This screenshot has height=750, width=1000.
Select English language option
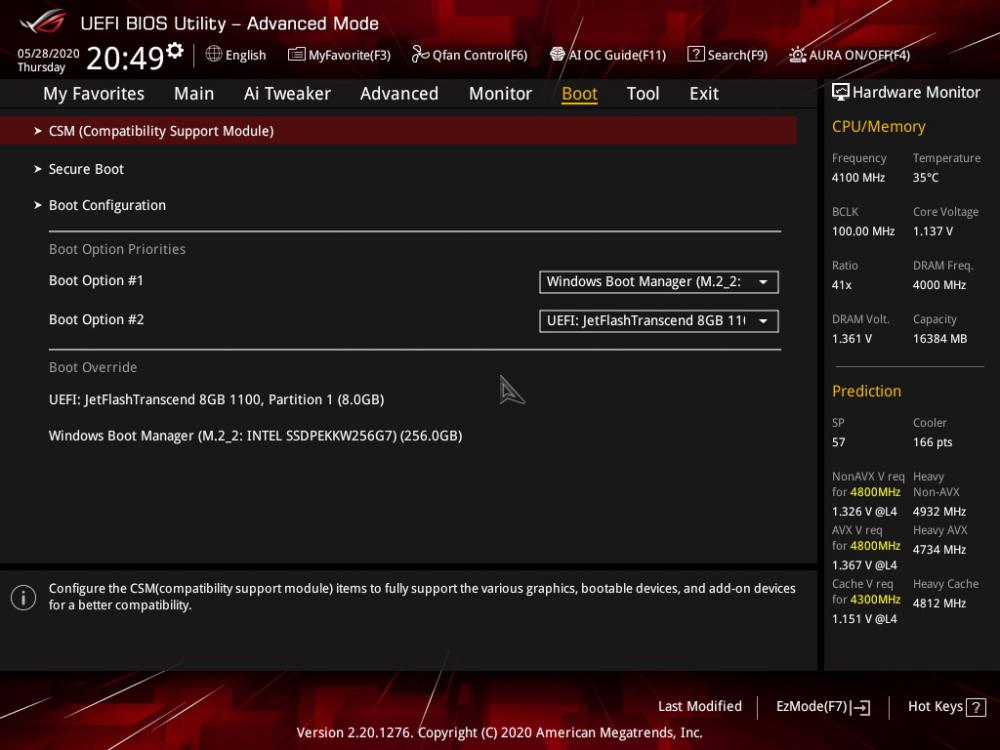pos(246,55)
